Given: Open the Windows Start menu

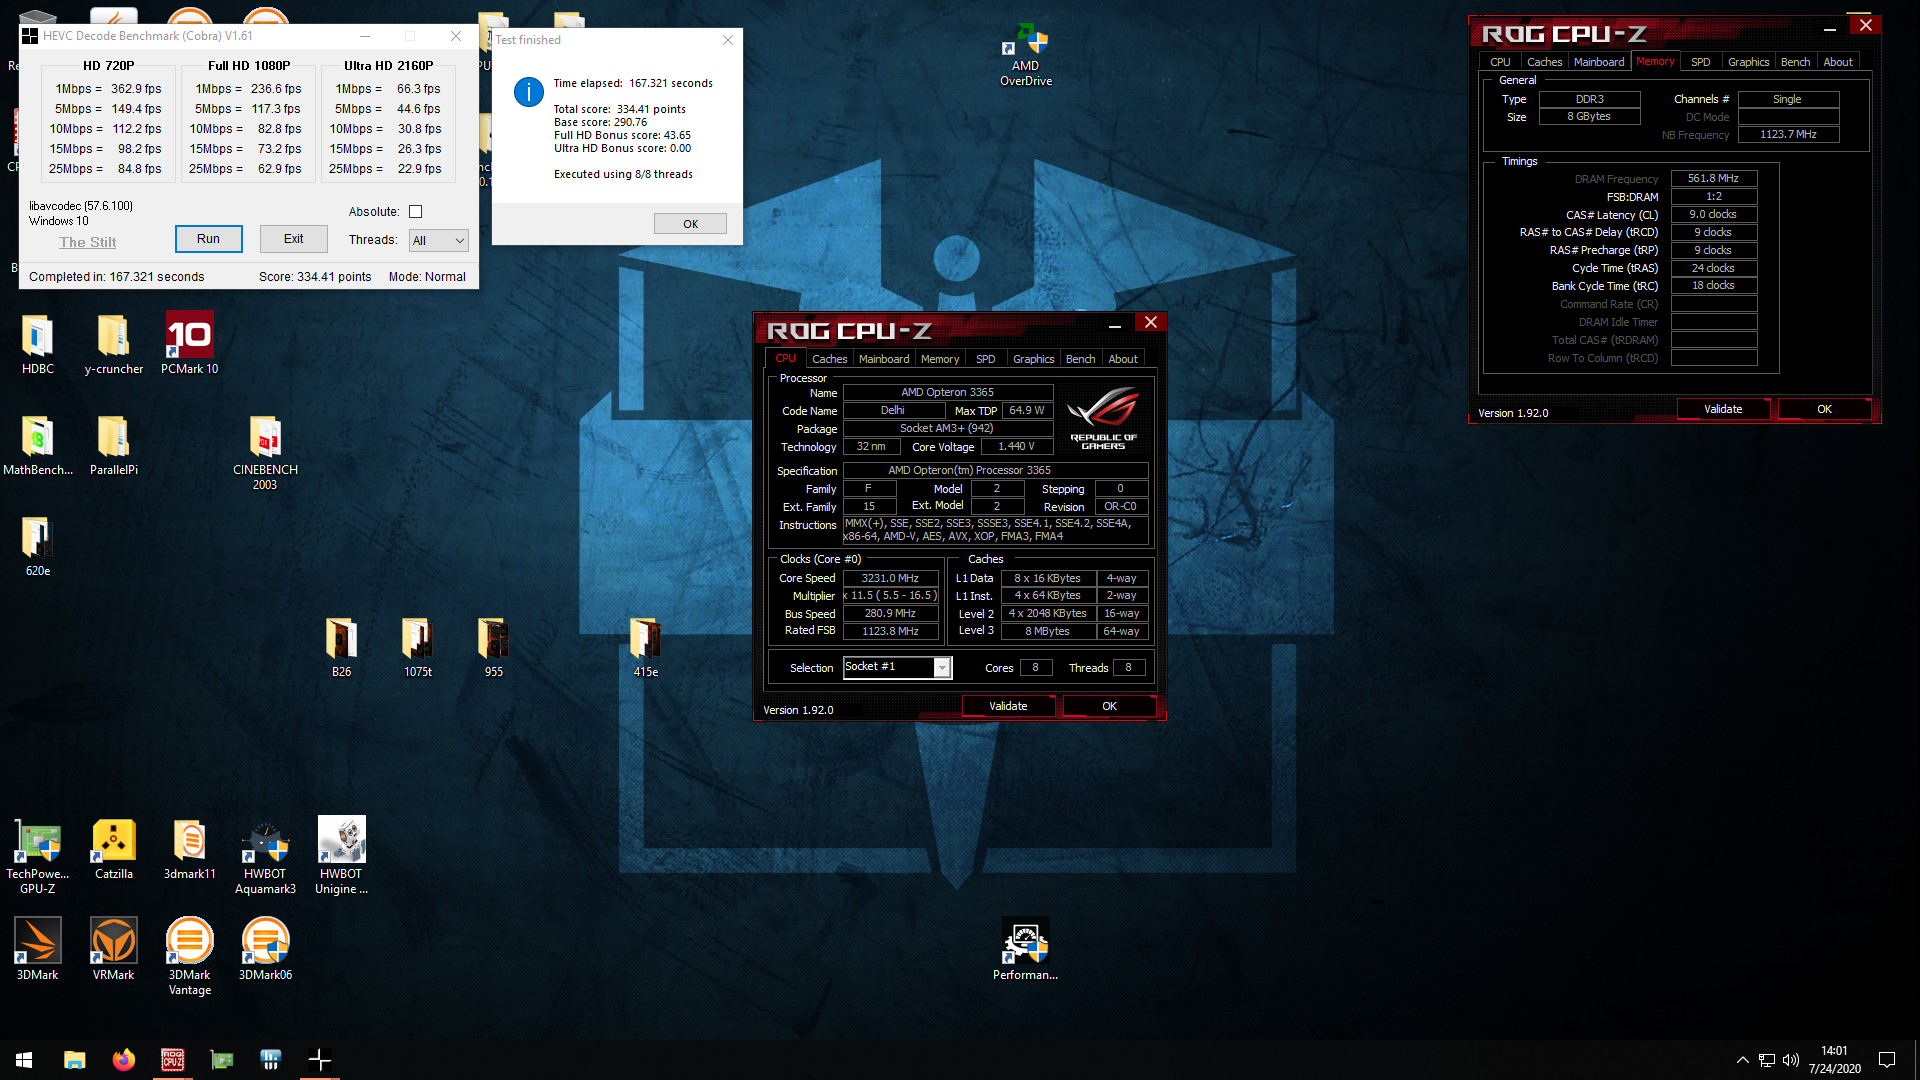Looking at the screenshot, I should [x=24, y=1060].
